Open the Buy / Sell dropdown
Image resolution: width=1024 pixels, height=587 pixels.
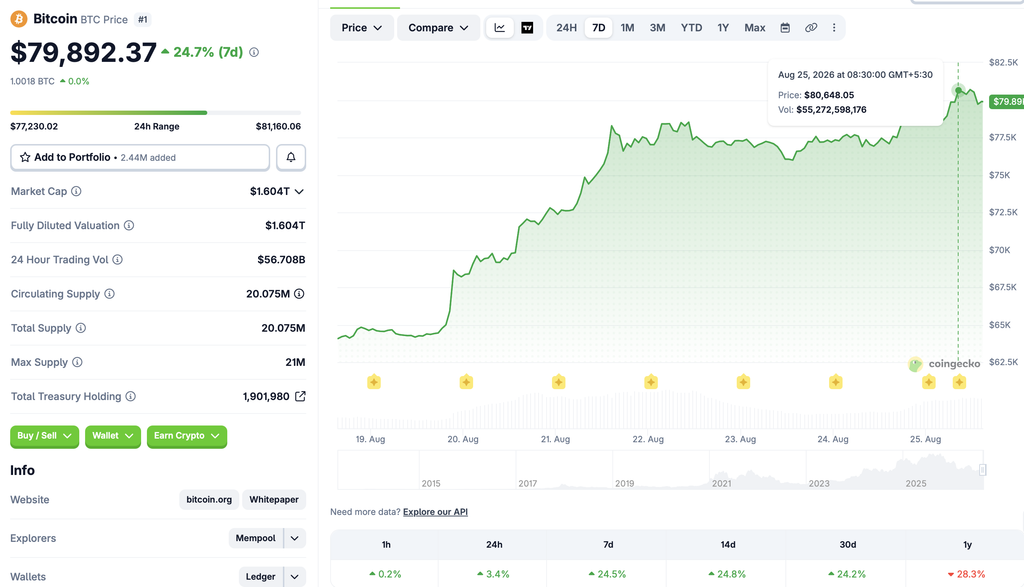coord(44,436)
